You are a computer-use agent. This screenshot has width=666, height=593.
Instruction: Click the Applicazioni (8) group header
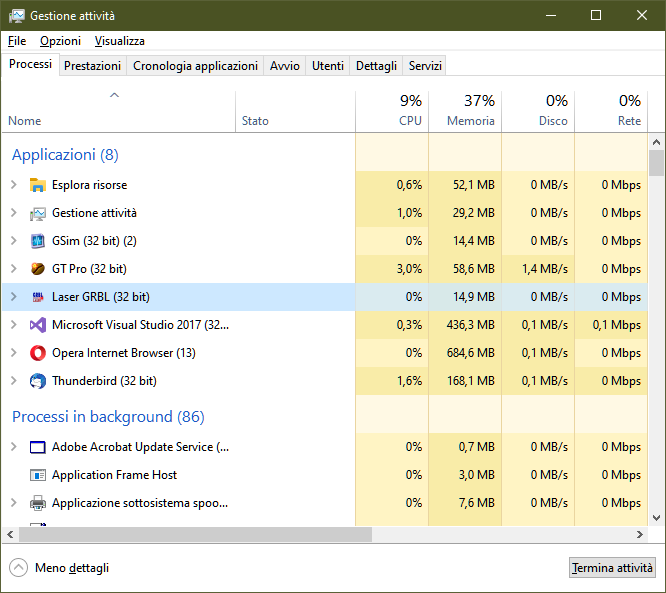coord(65,155)
